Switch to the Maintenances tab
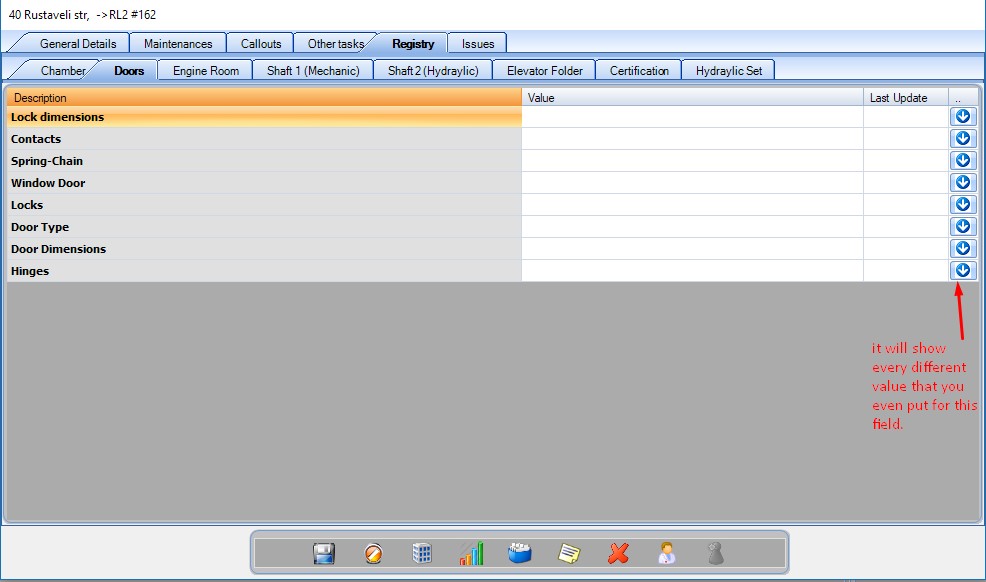 (178, 44)
